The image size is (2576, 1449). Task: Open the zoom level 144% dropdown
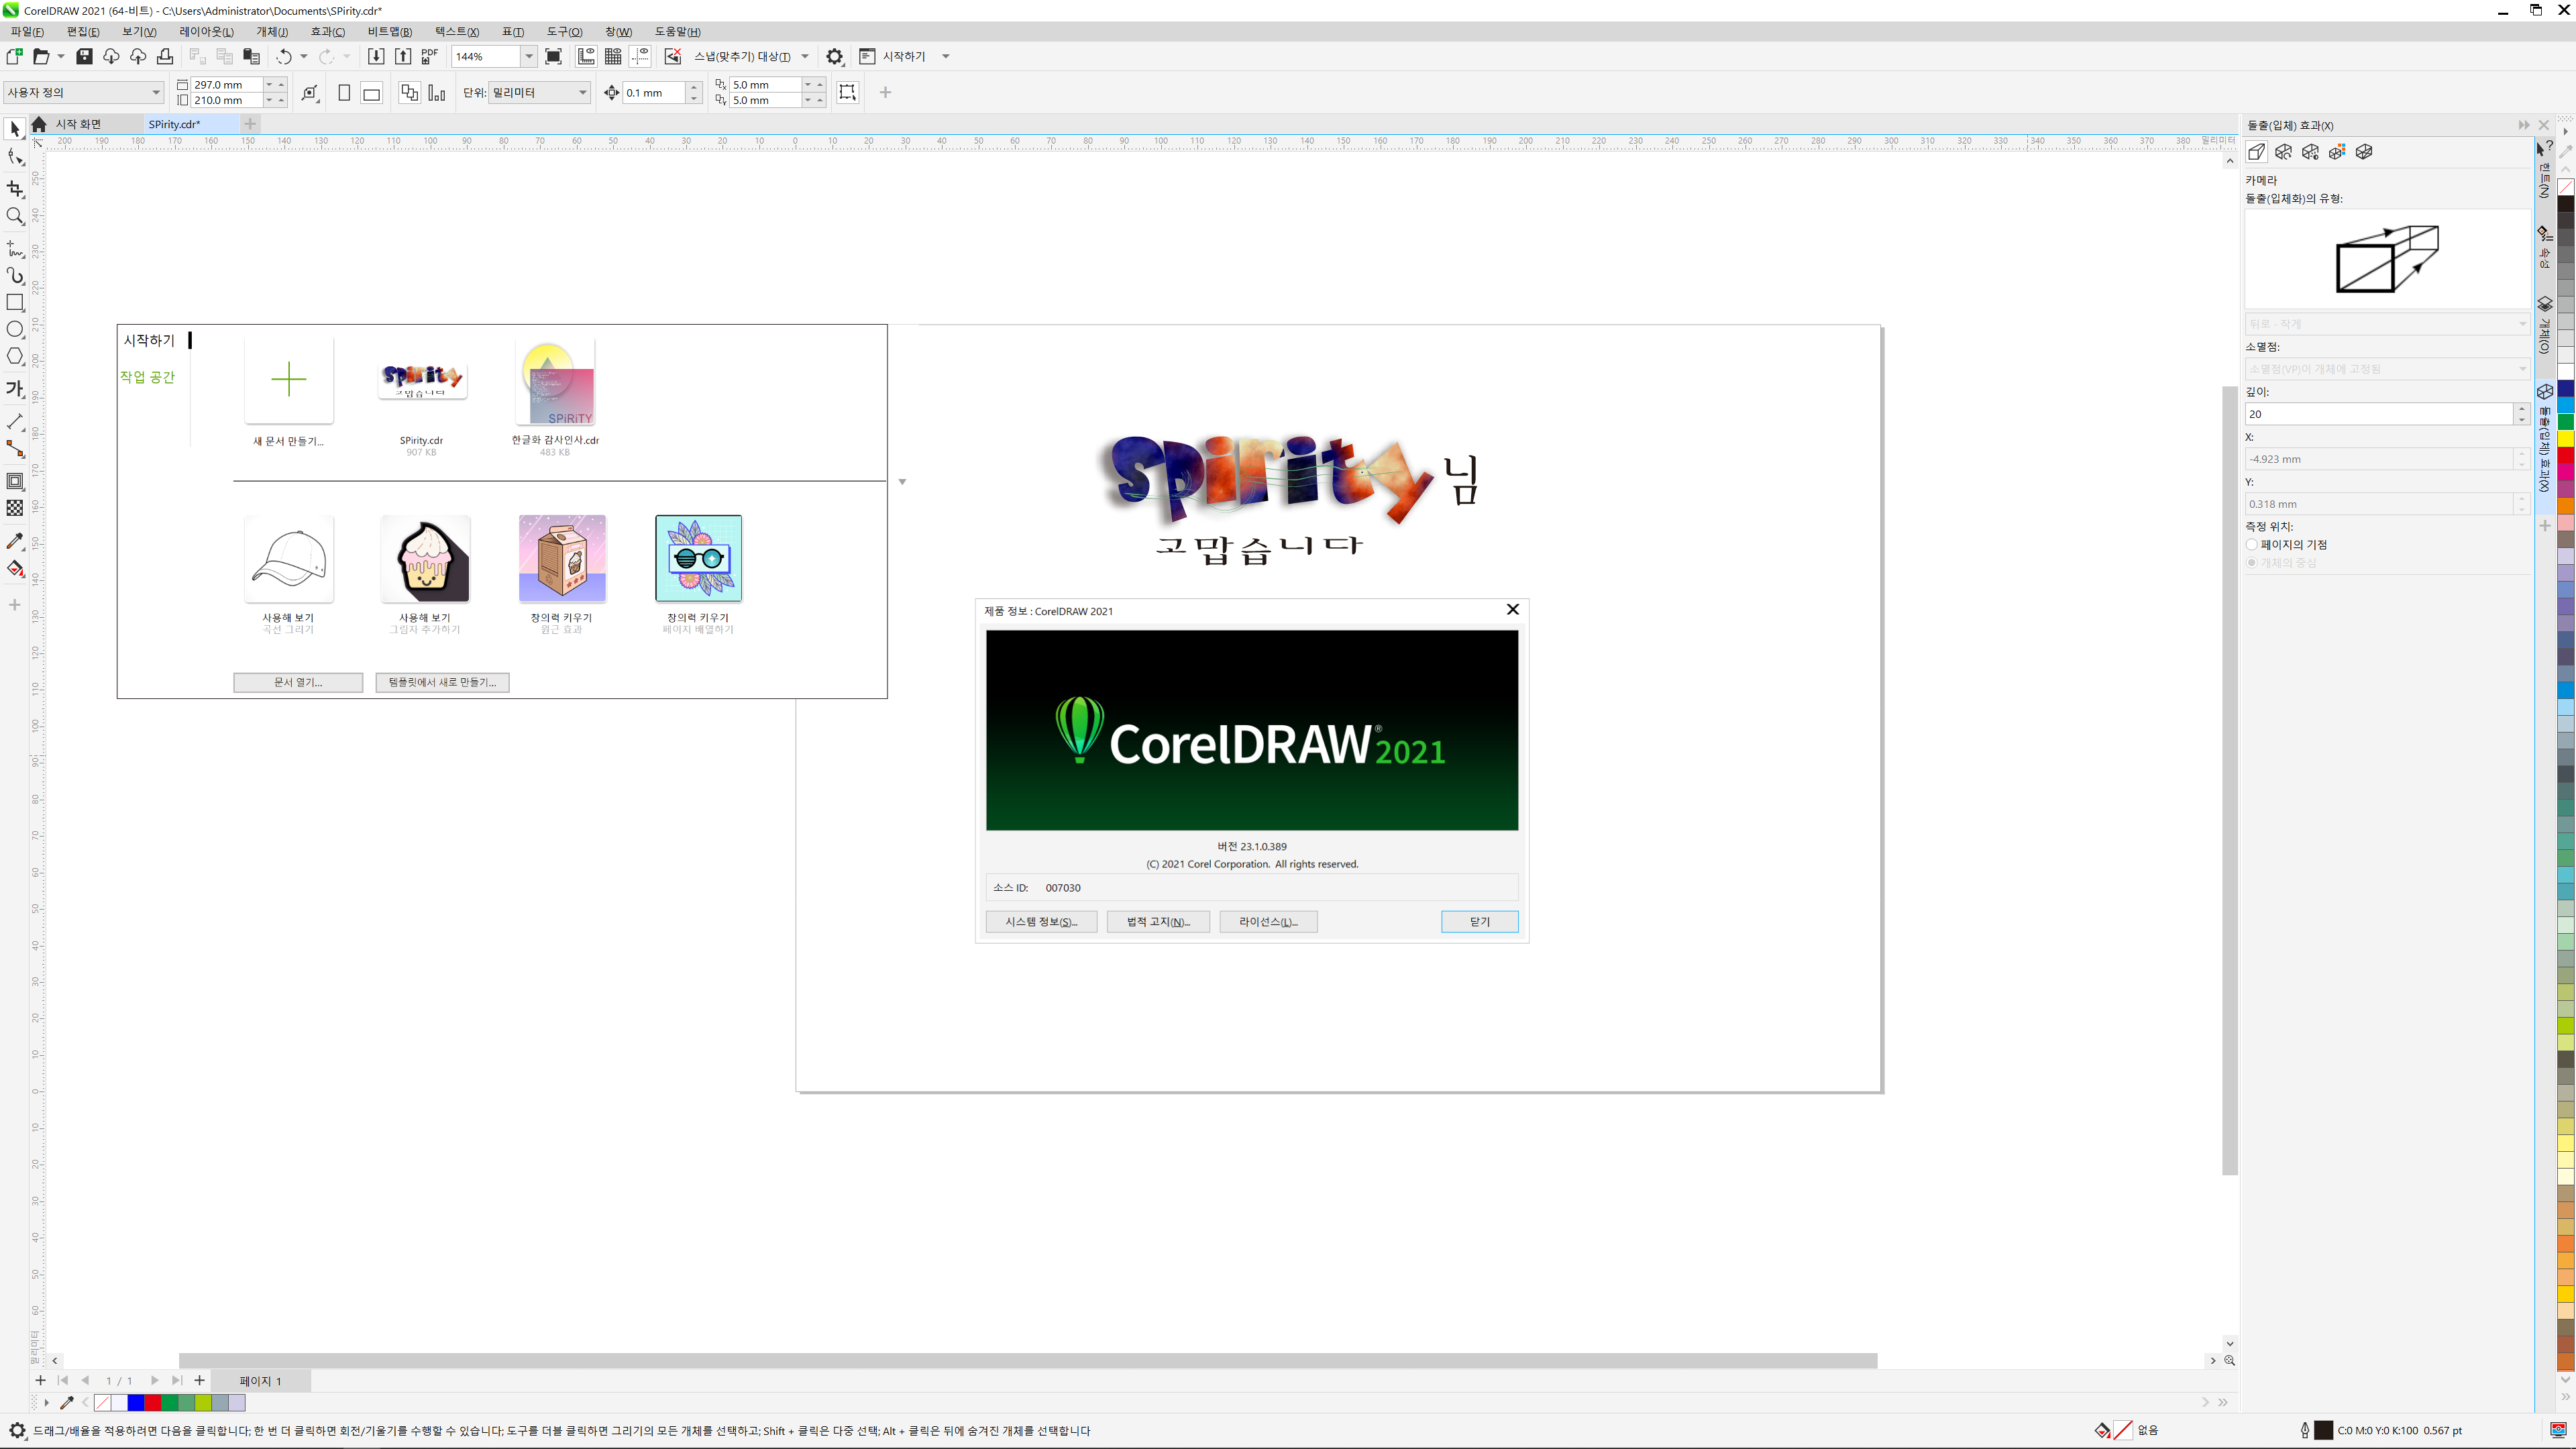click(x=529, y=57)
